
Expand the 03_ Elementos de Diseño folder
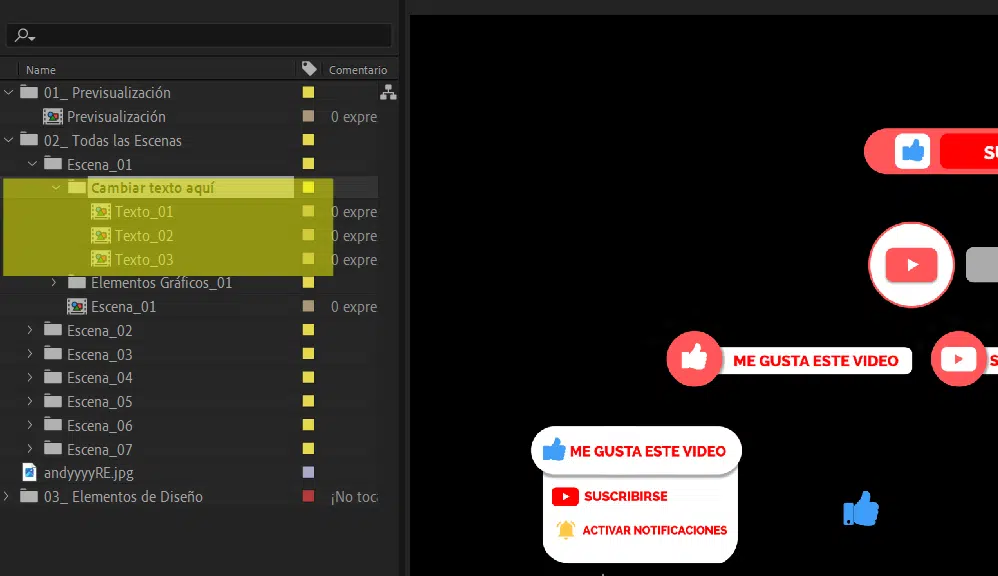(x=6, y=496)
